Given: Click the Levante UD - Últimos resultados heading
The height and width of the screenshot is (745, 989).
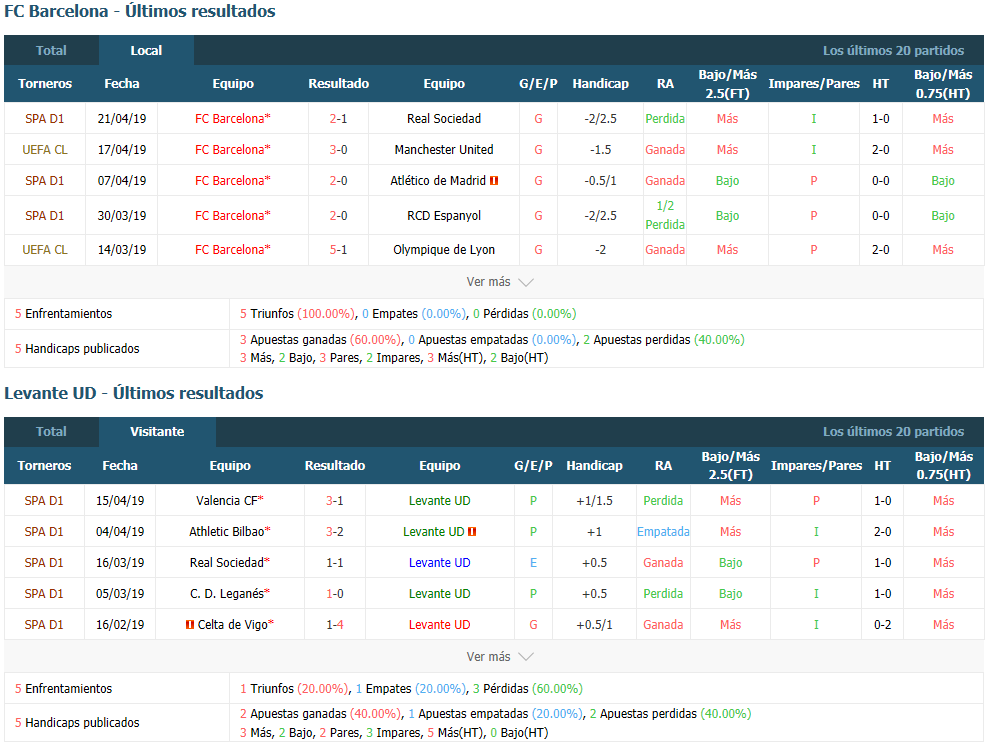Looking at the screenshot, I should (134, 393).
